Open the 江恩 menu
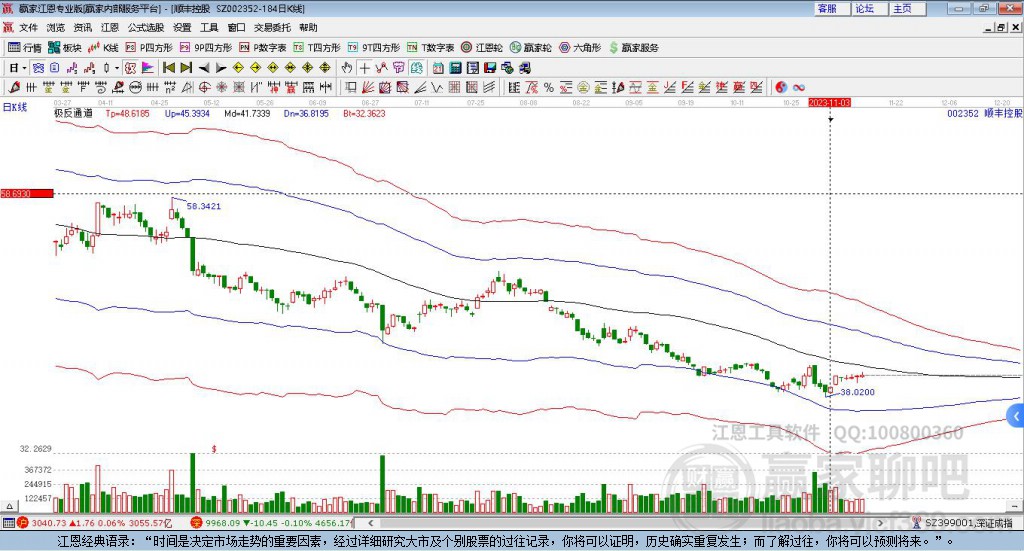This screenshot has width=1024, height=551. (110, 27)
